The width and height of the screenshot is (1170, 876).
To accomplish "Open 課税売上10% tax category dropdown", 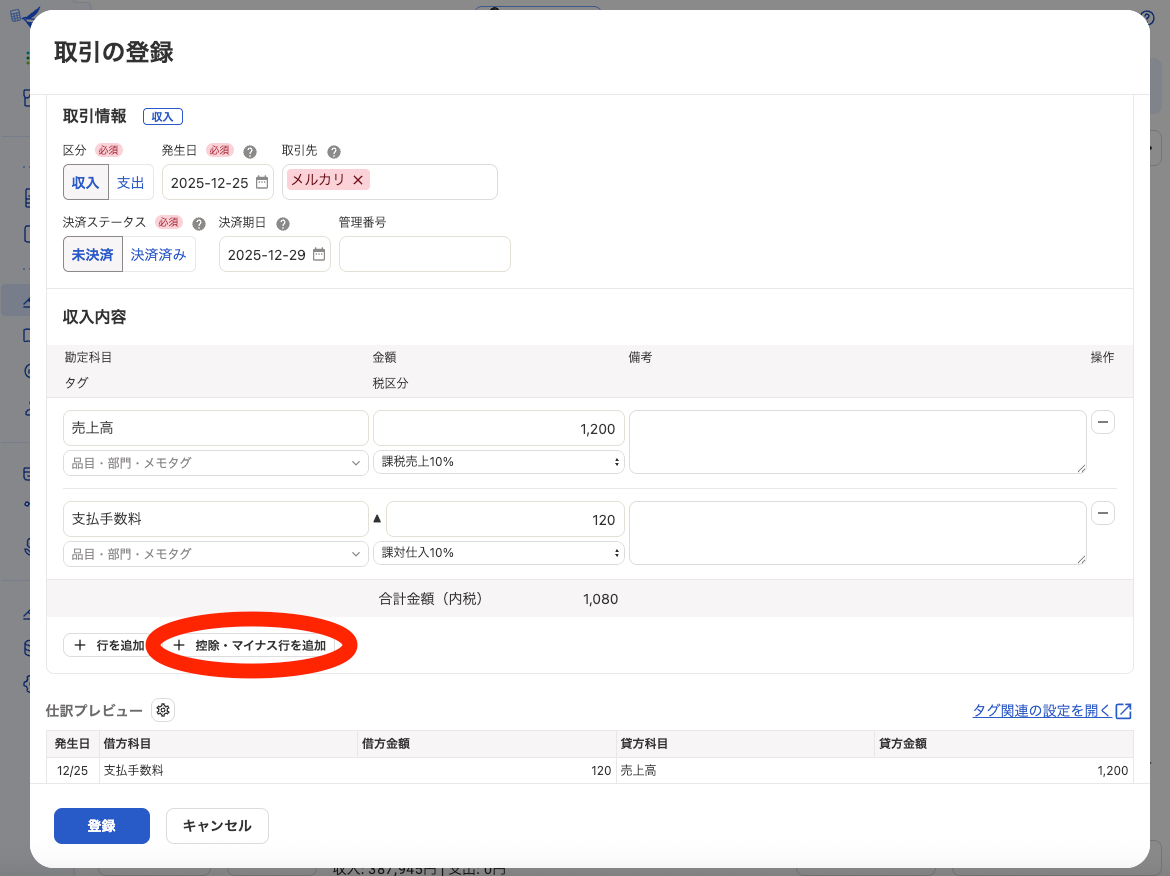I will 499,462.
